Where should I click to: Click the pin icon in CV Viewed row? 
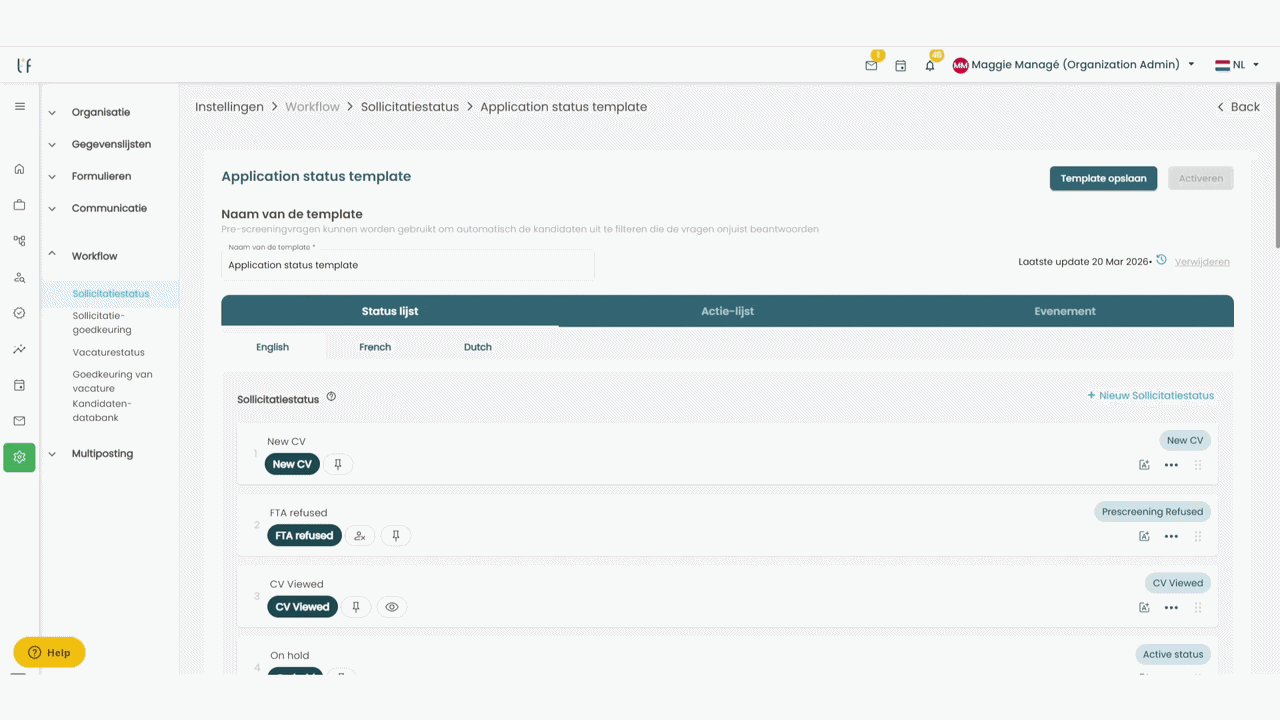[356, 607]
